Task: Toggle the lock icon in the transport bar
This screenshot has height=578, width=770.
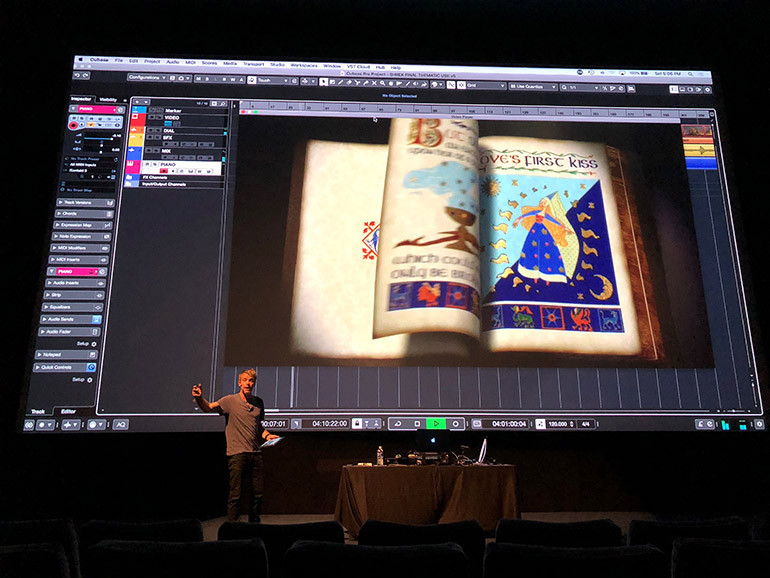Action: point(357,424)
